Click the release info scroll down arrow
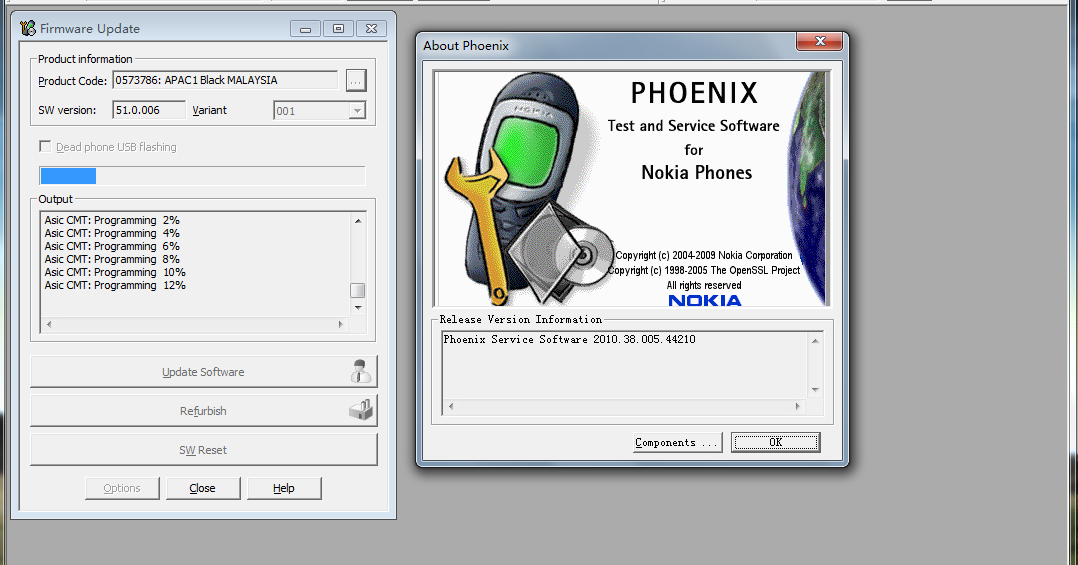Viewport: 1078px width, 565px height. pyautogui.click(x=815, y=390)
